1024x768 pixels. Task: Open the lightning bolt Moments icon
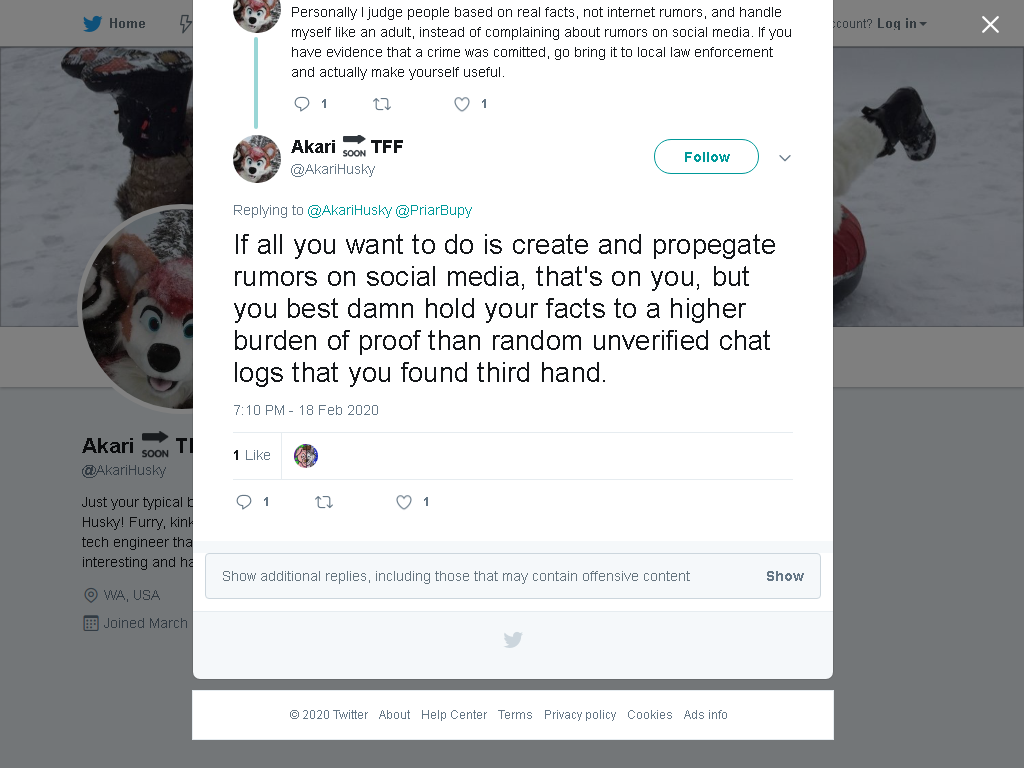186,24
